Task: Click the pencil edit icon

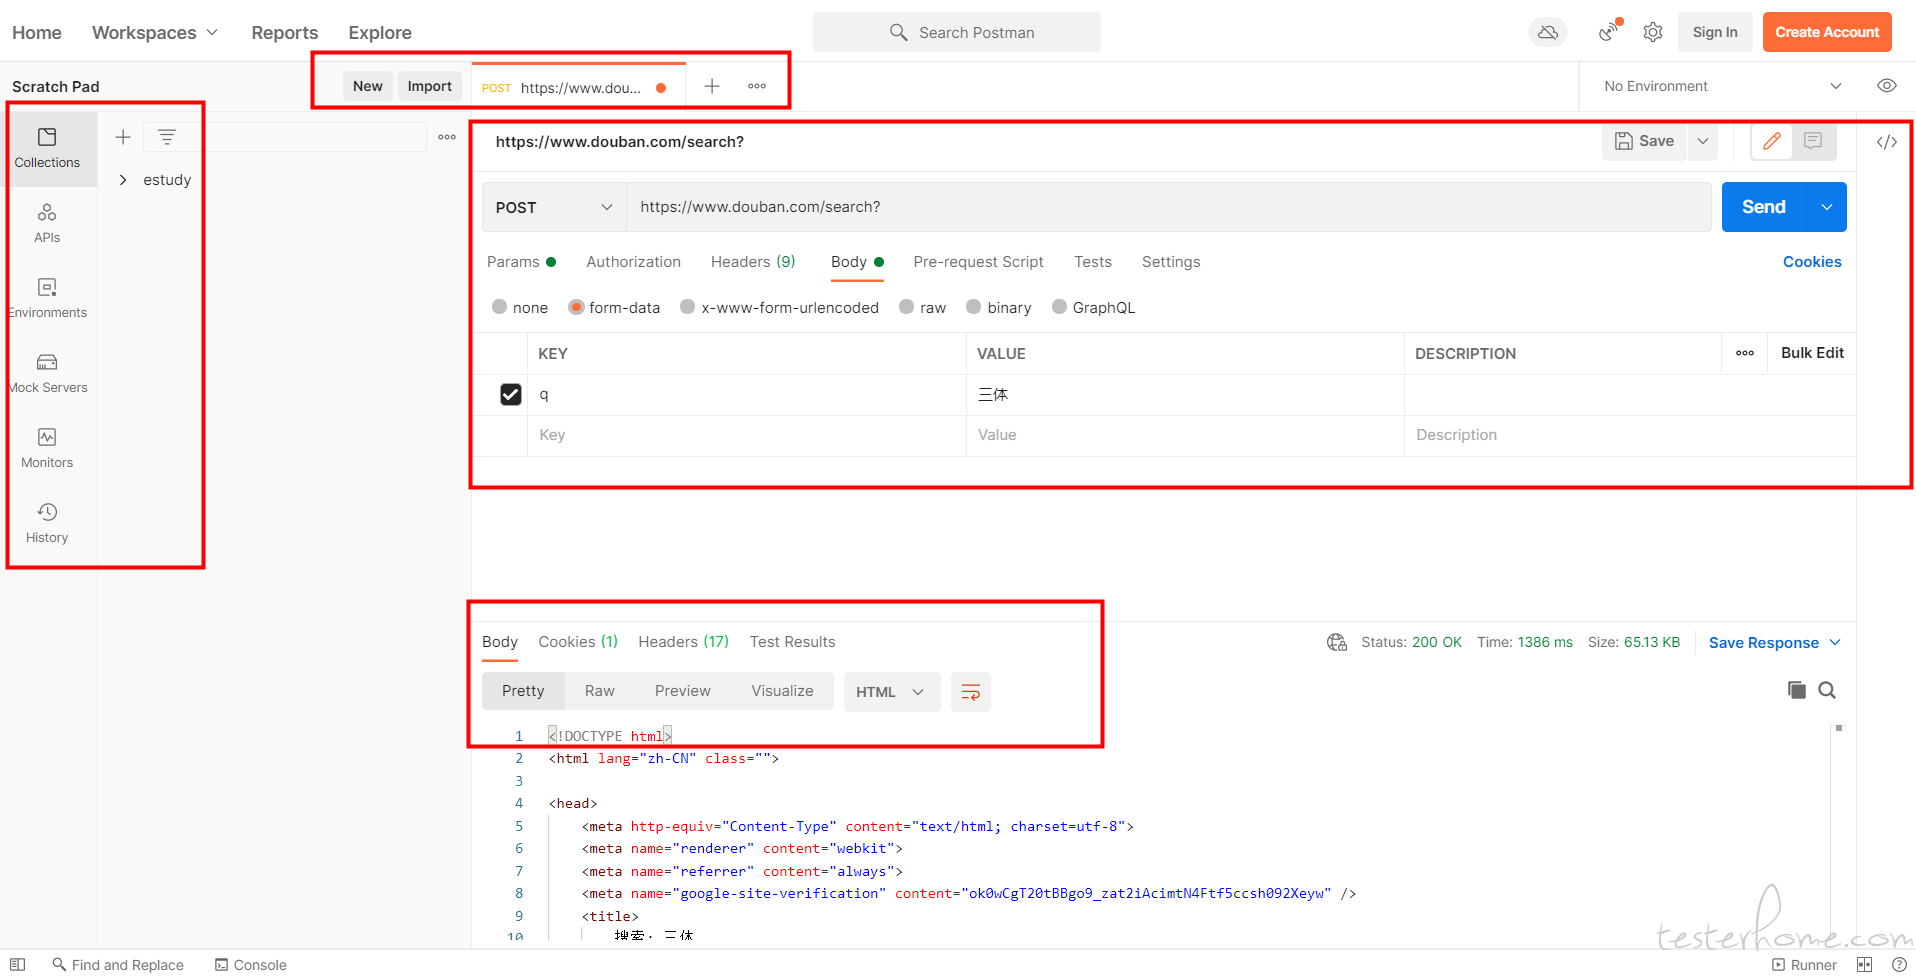Action: [x=1772, y=141]
